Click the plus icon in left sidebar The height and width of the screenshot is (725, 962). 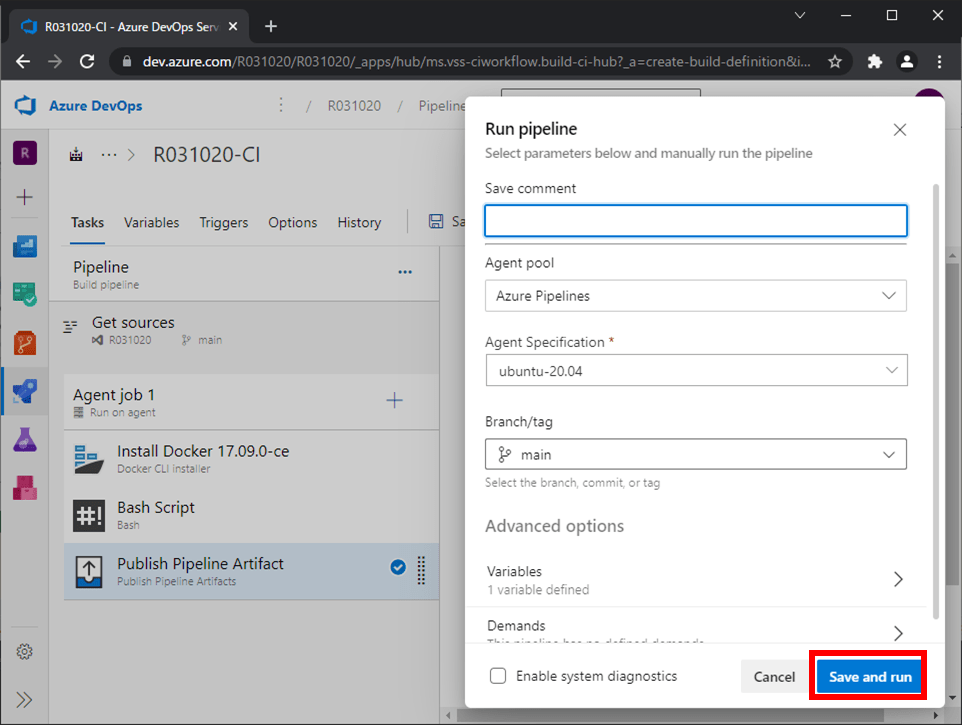click(25, 197)
